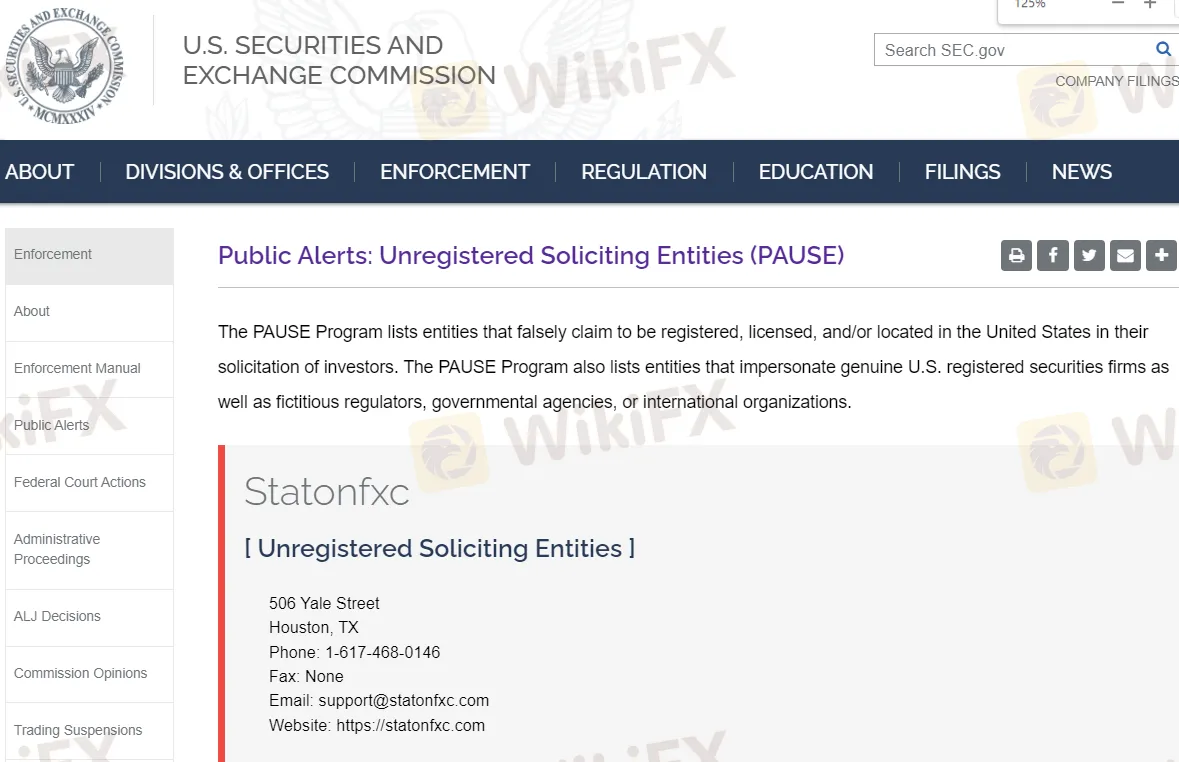
Task: Select Federal Court Actions in sidebar
Action: 80,482
